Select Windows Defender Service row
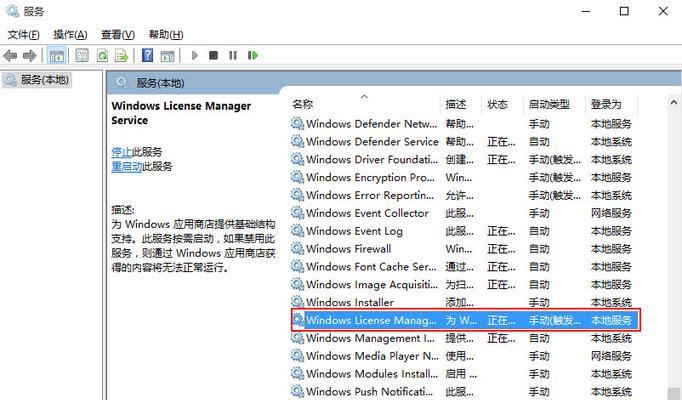682x400 pixels. 463,142
